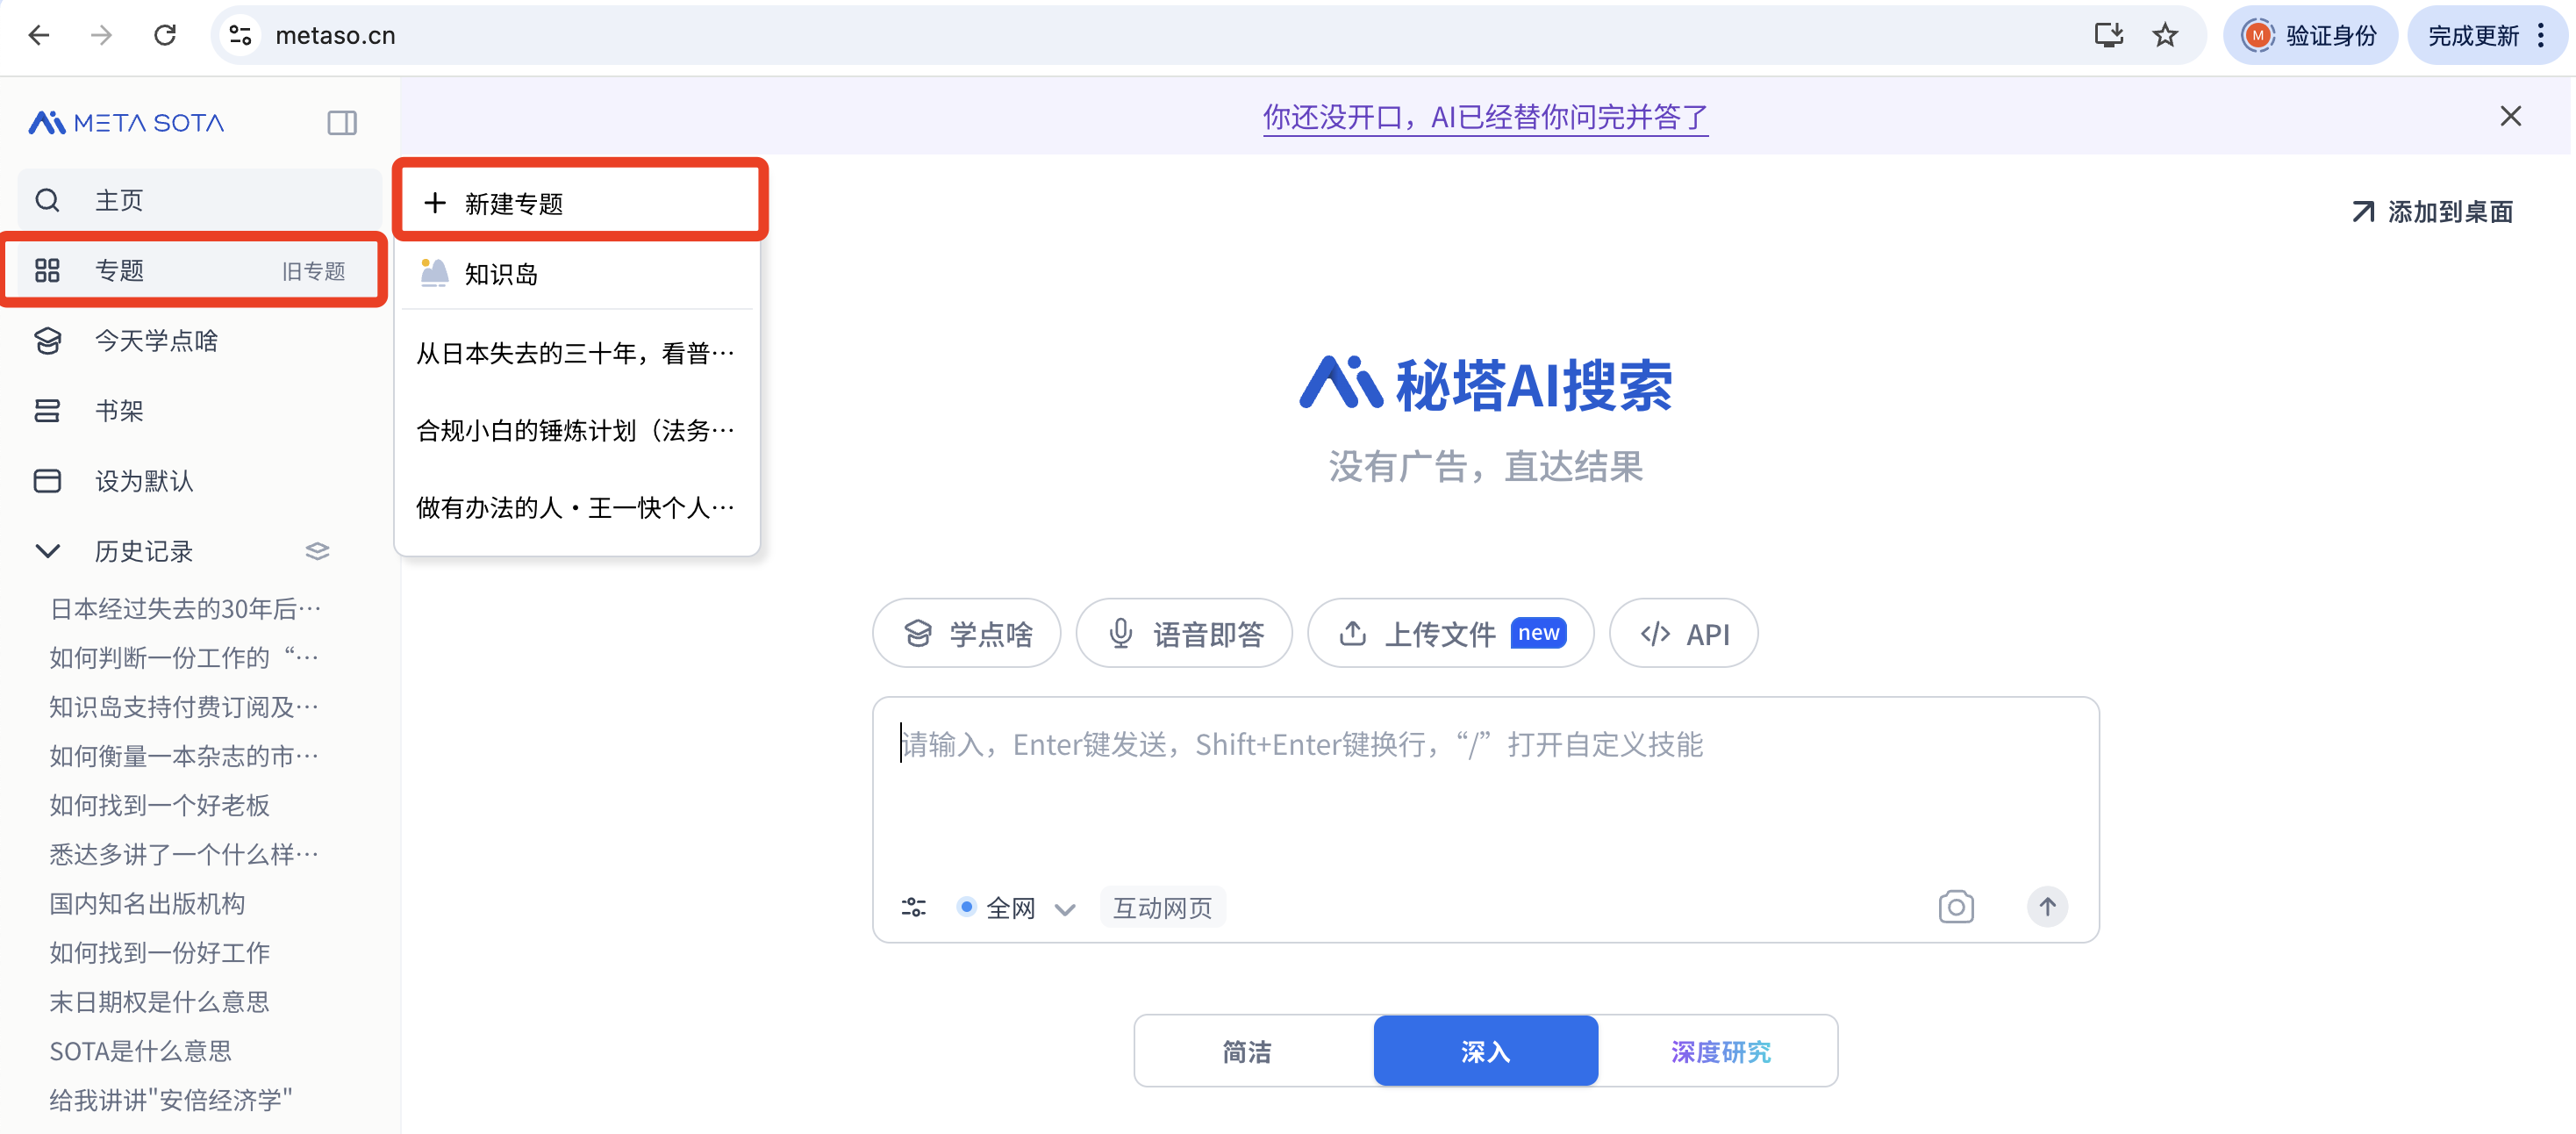
Task: Focus the main search input box
Action: point(1484,790)
